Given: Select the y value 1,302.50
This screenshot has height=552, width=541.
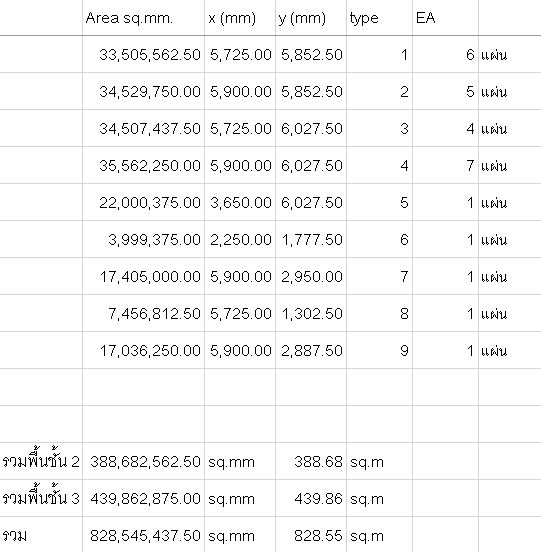Looking at the screenshot, I should click(x=311, y=313).
